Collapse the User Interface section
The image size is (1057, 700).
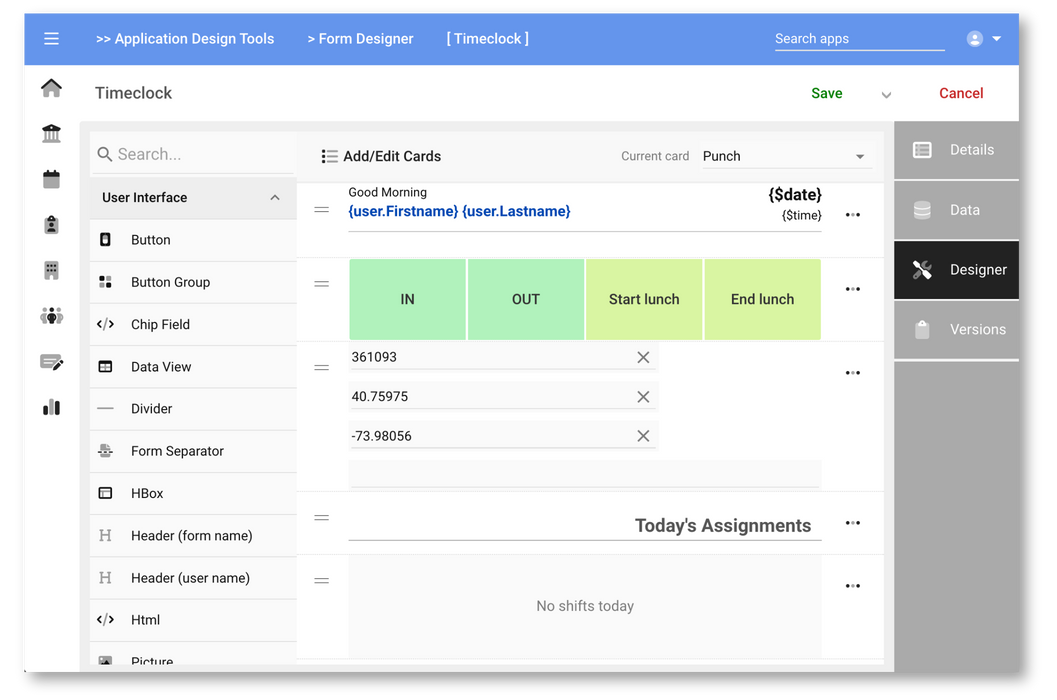[x=275, y=198]
